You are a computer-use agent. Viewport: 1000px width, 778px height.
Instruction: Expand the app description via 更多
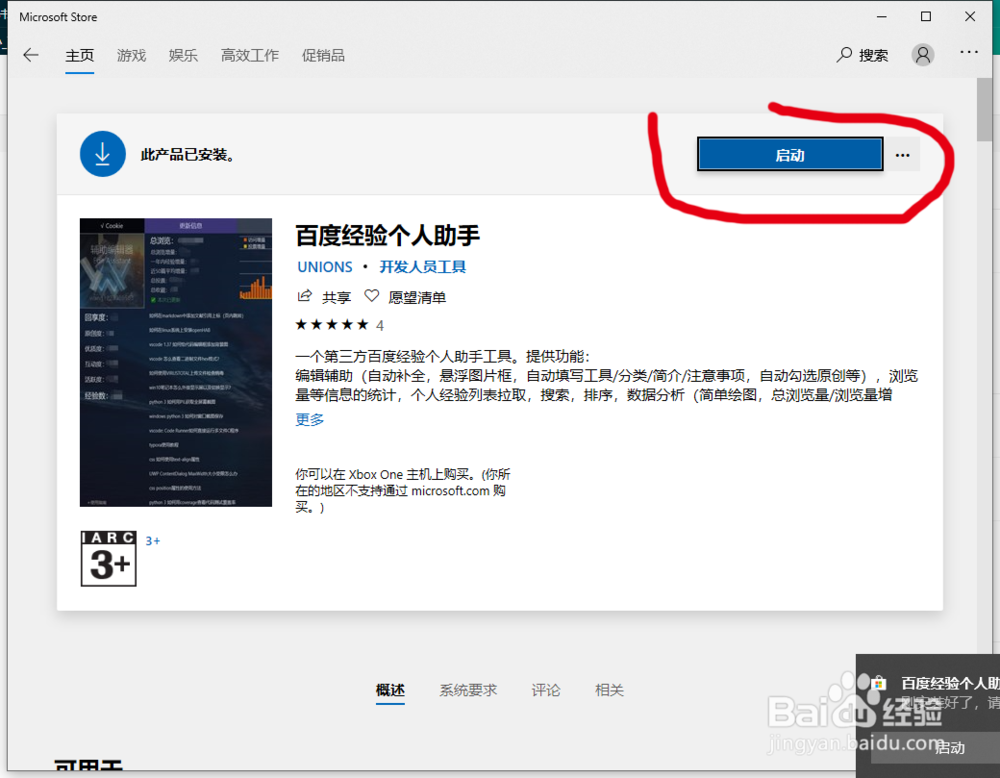(308, 419)
